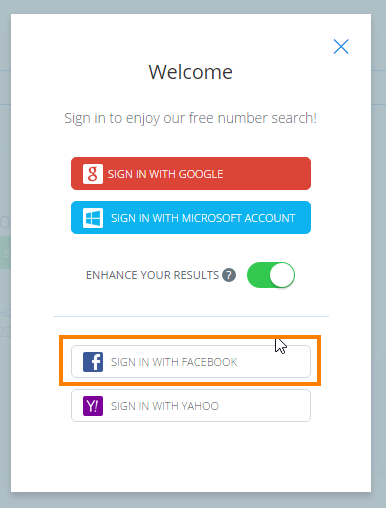Sign in with Microsoft Account

(x=191, y=218)
